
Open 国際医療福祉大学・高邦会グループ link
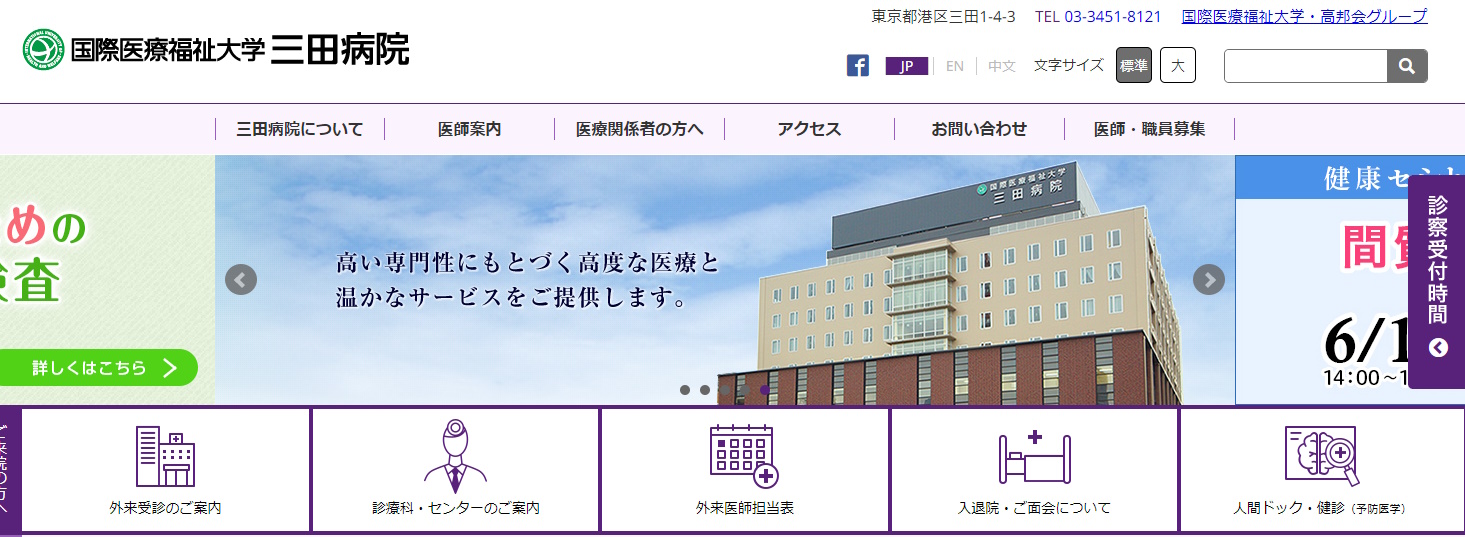[x=1305, y=16]
